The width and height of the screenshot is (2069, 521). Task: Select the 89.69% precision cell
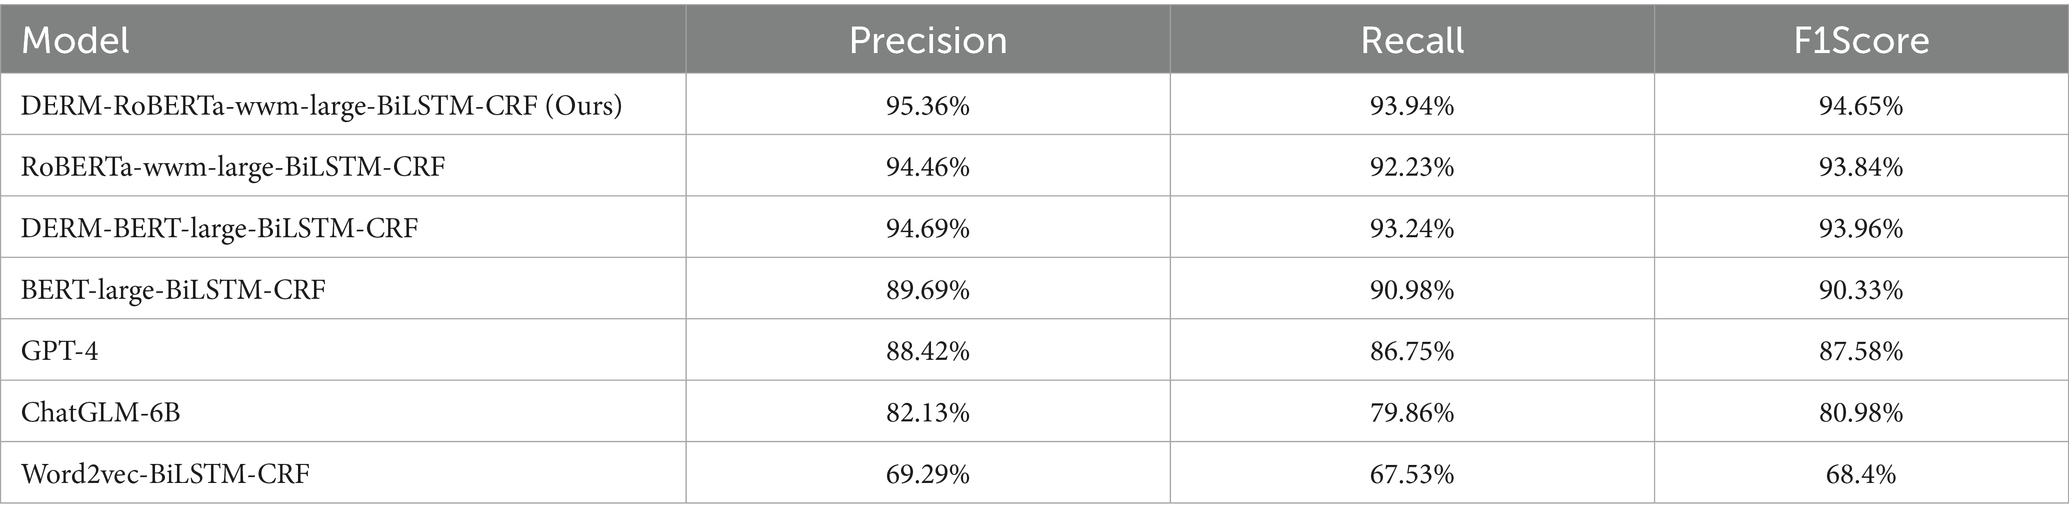(927, 290)
